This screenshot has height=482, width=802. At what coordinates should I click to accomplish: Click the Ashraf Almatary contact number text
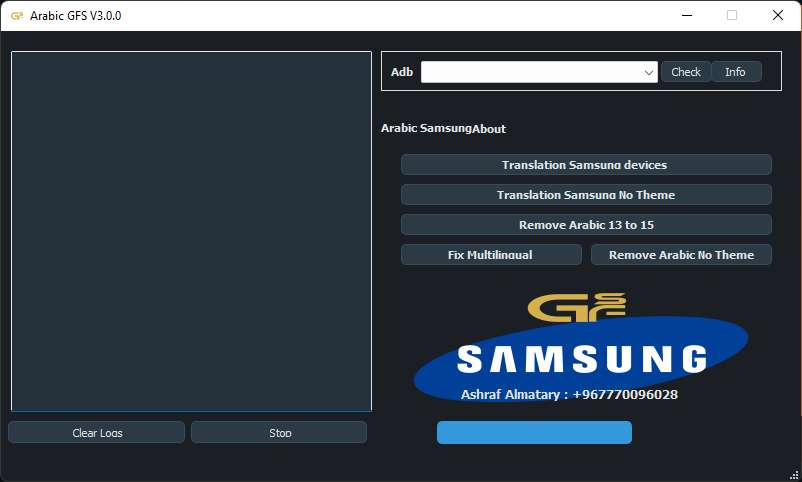pyautogui.click(x=569, y=395)
